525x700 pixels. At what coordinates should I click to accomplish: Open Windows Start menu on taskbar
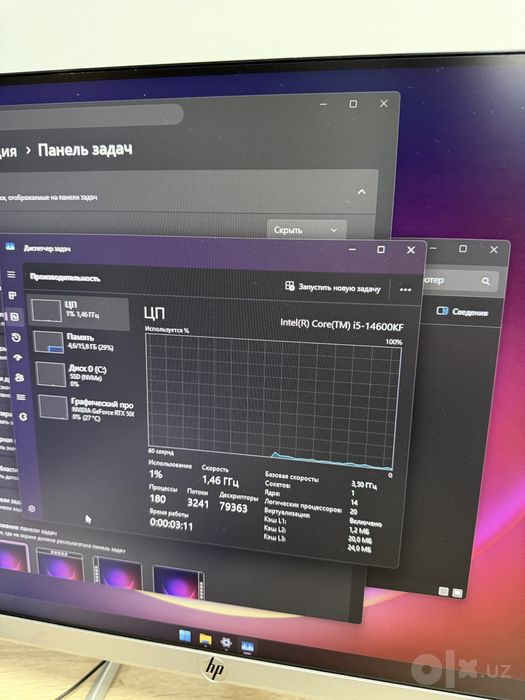tap(185, 636)
